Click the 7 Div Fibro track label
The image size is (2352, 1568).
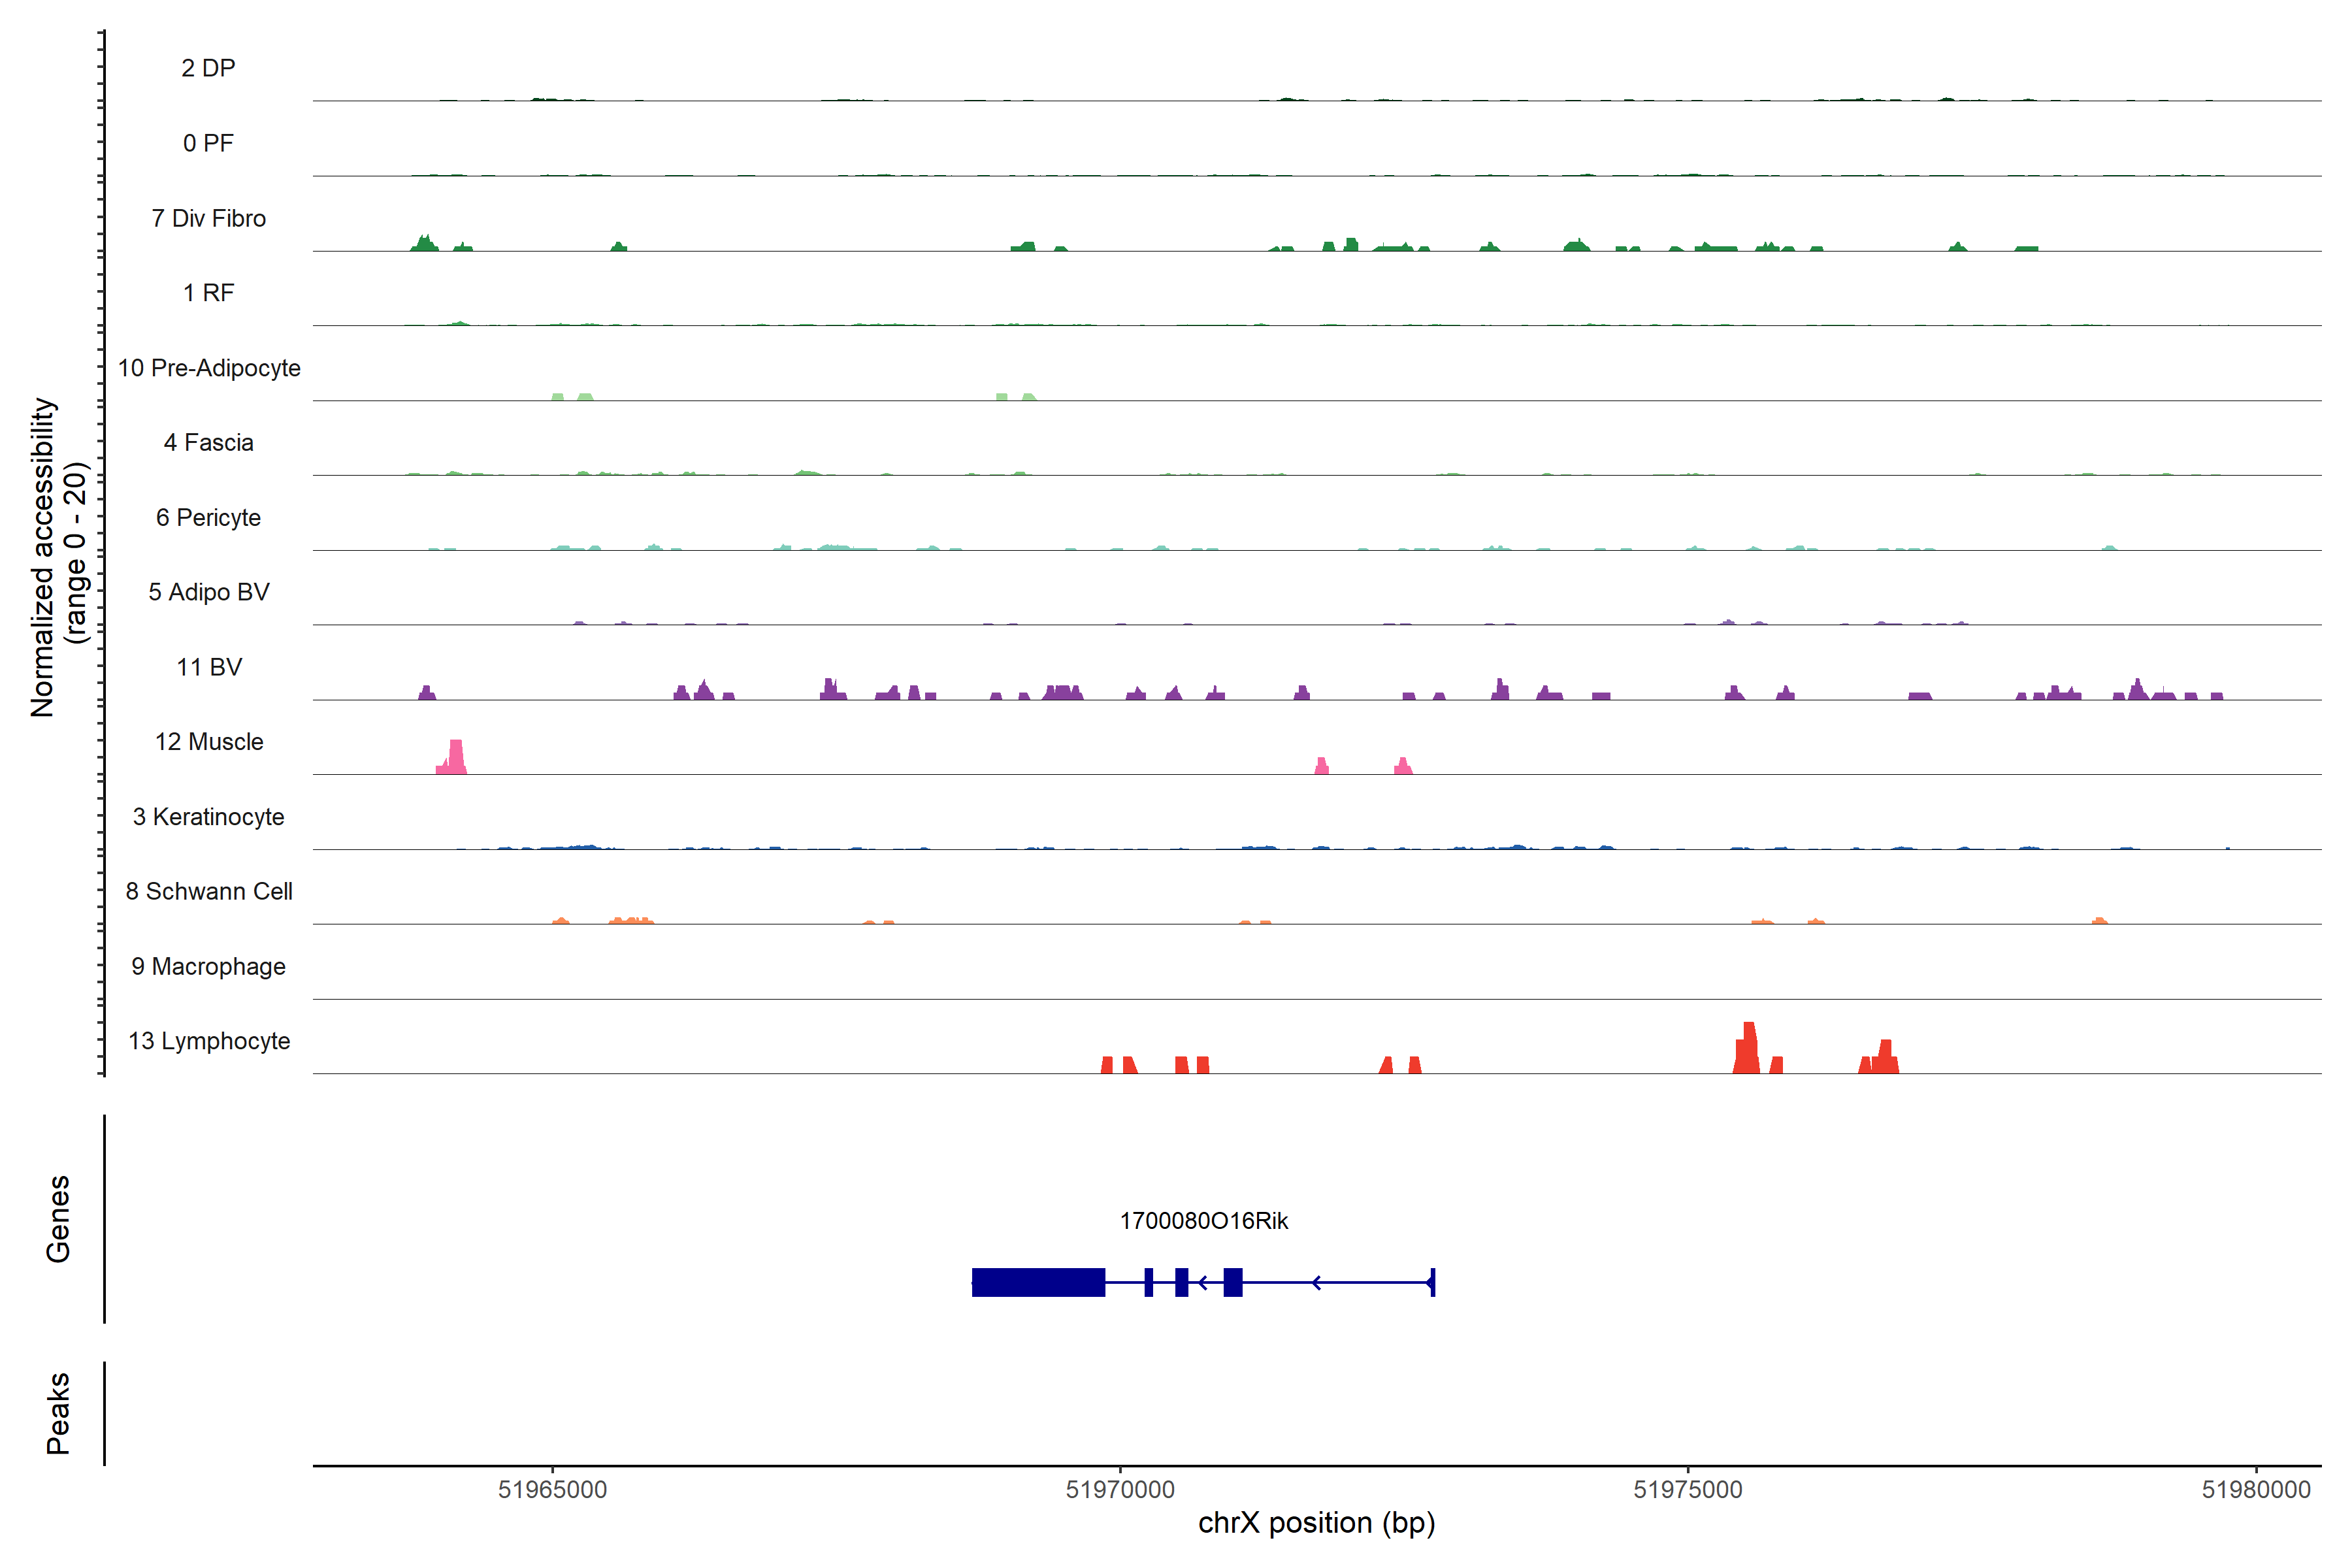pyautogui.click(x=208, y=218)
